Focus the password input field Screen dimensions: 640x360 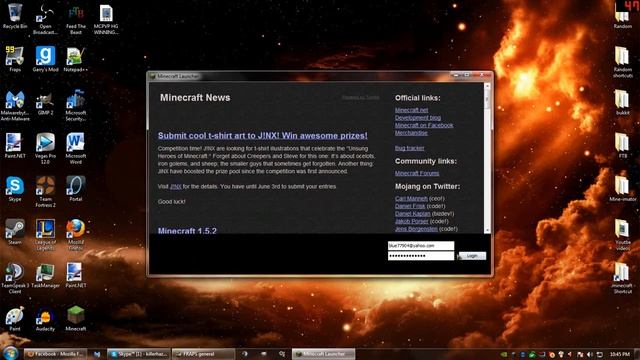point(421,256)
